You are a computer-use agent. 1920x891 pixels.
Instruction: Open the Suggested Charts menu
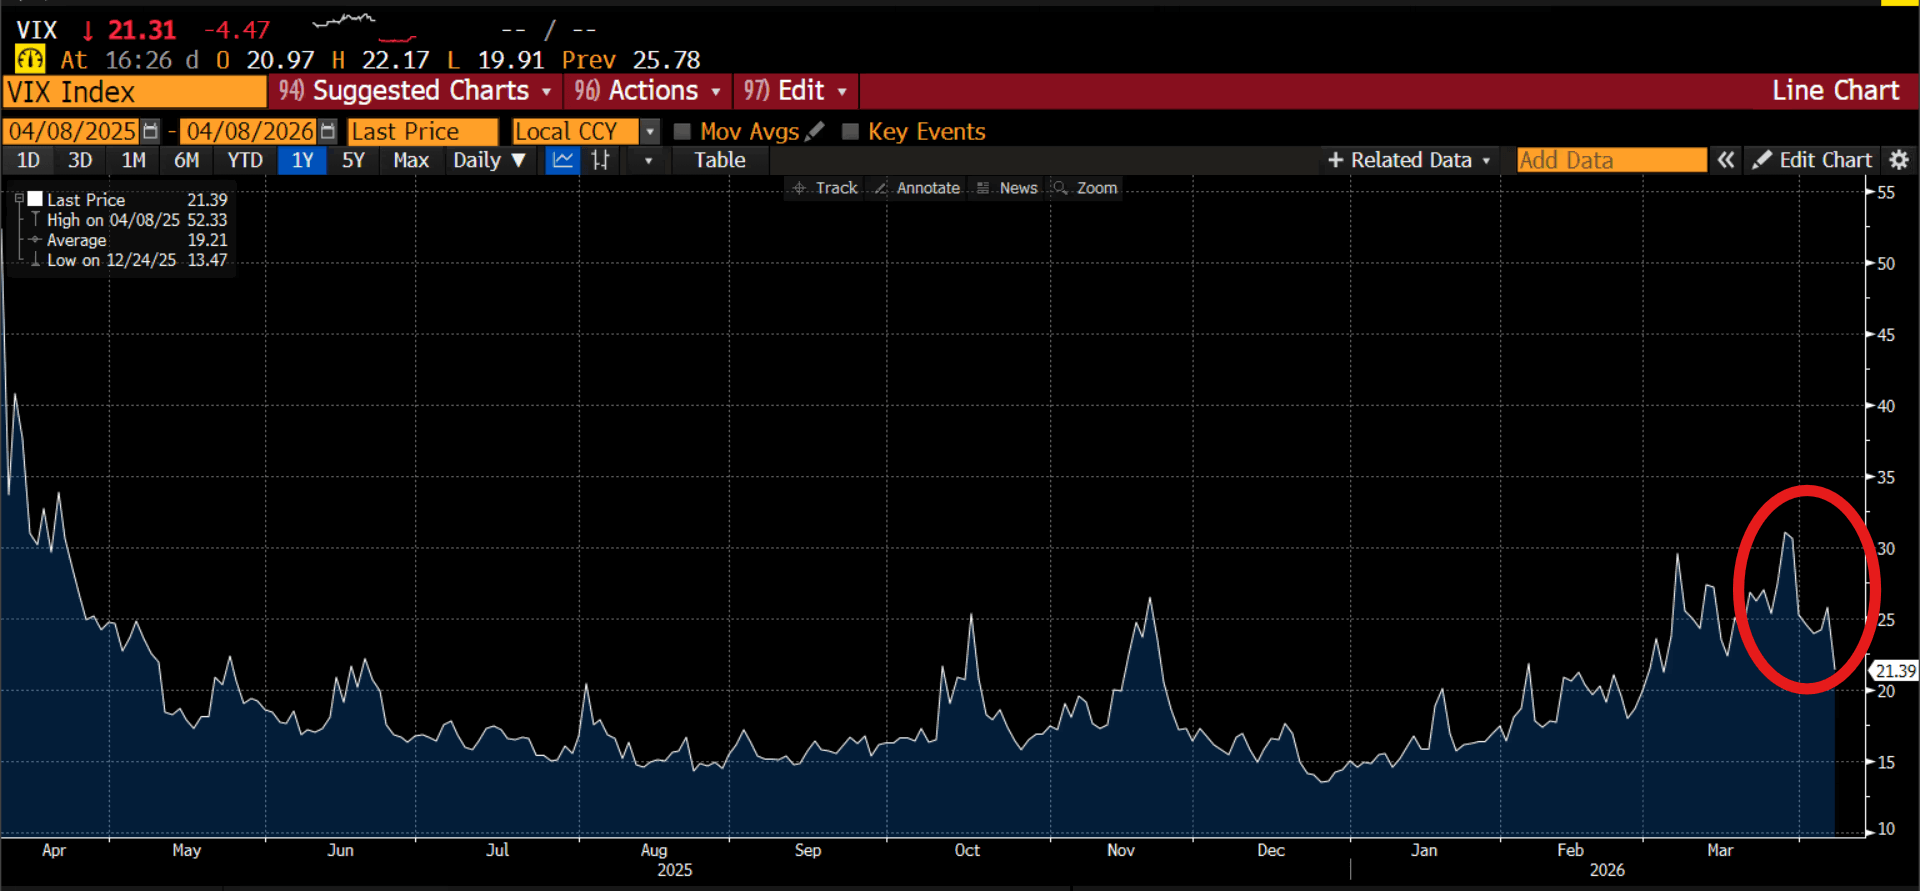tap(415, 91)
